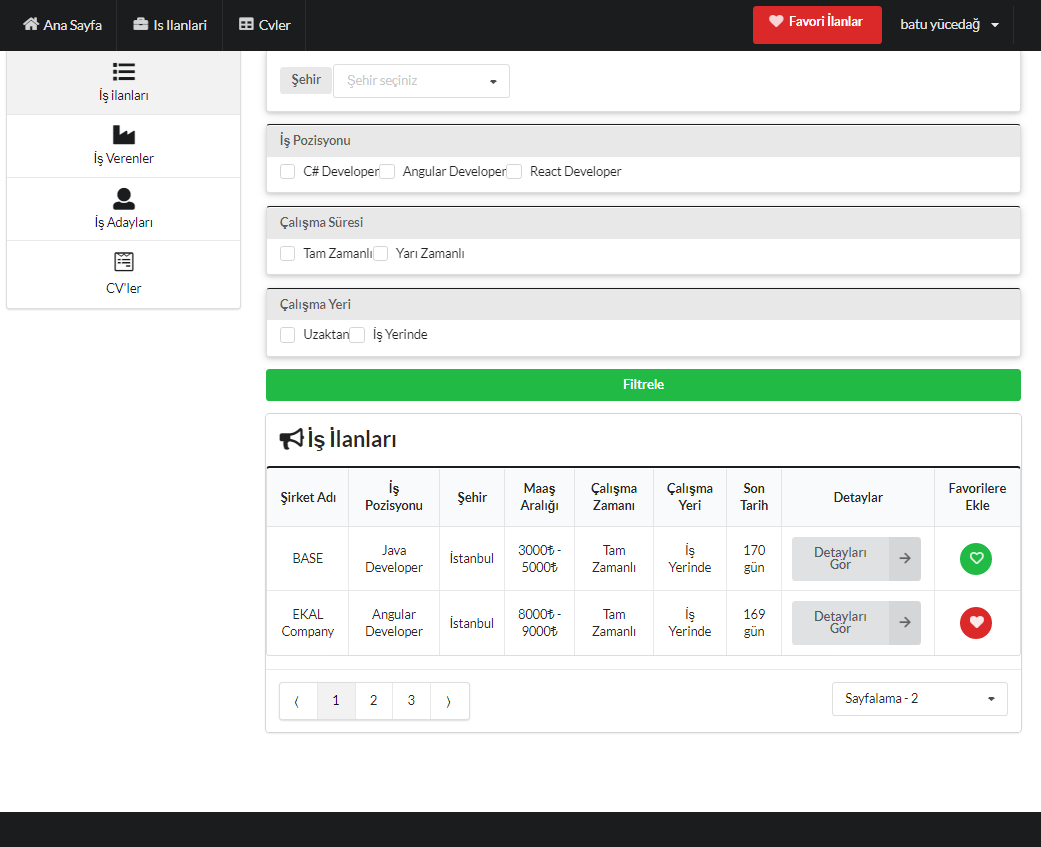Click the megaphone icon by İş İlanları heading
Viewport: 1041px width, 847px height.
291,439
